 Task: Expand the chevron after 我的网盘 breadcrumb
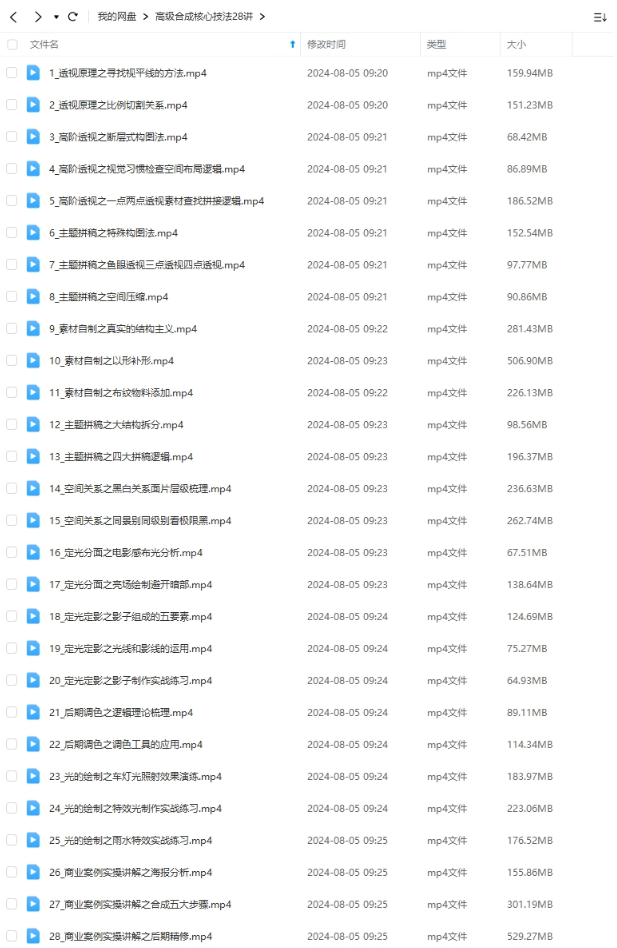click(146, 17)
